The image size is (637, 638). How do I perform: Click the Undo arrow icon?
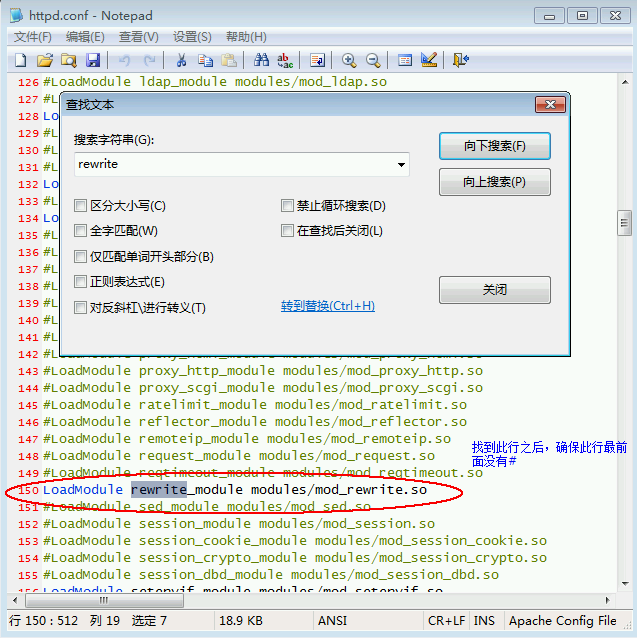(124, 60)
